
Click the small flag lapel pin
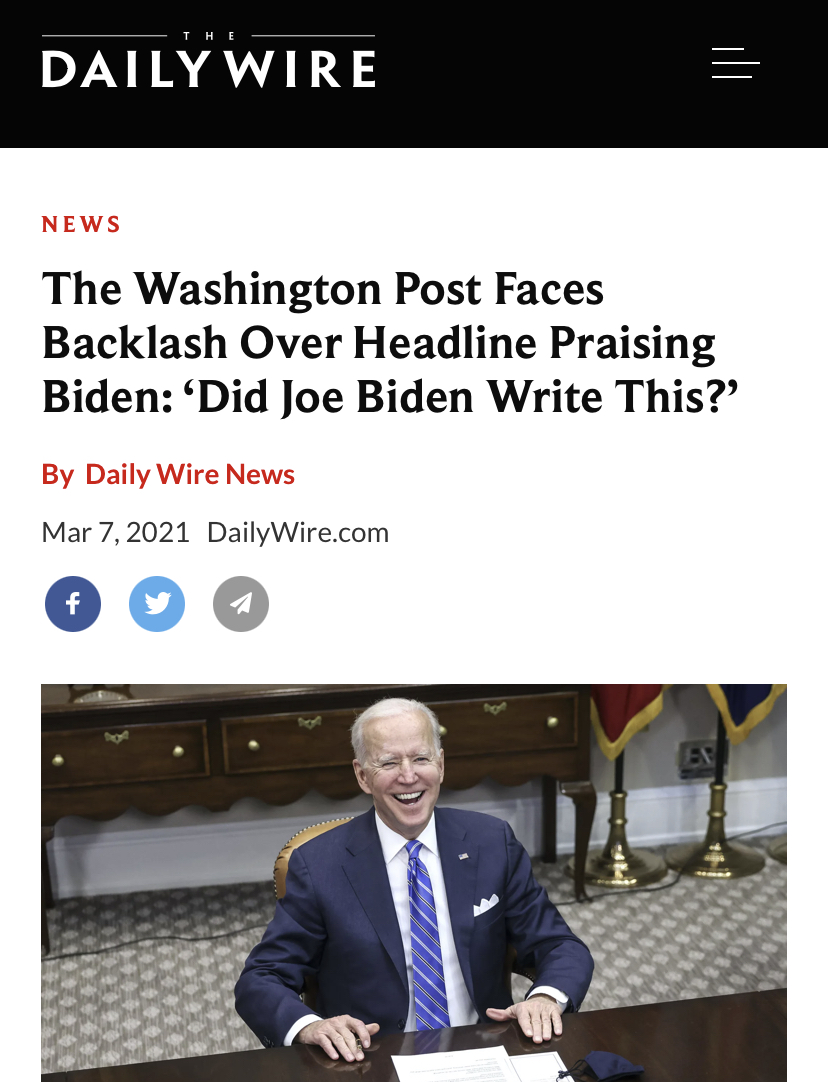(464, 856)
